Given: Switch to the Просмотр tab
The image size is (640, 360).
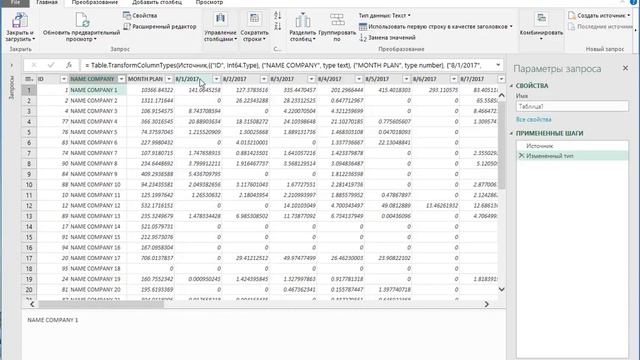Looking at the screenshot, I should click(209, 2).
